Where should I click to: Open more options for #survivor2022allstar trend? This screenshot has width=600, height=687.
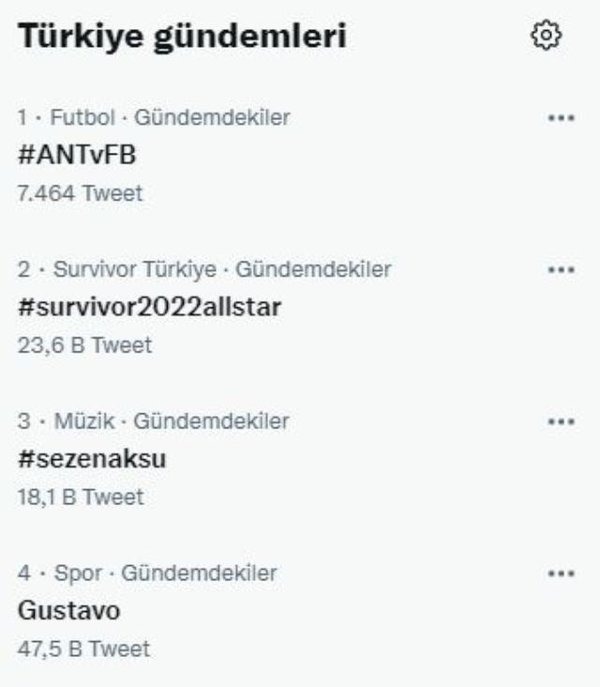point(562,270)
